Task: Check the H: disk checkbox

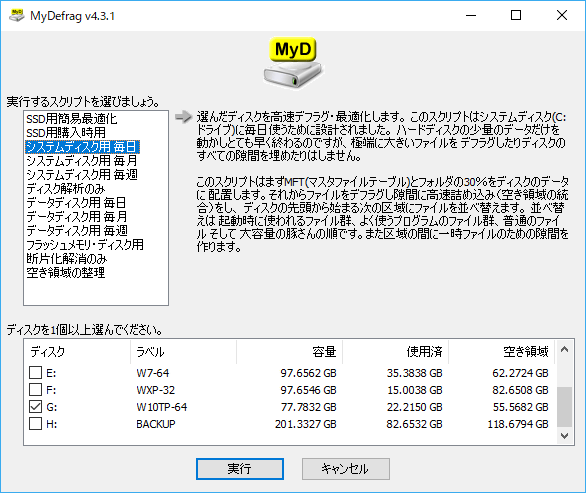Action: click(36, 423)
